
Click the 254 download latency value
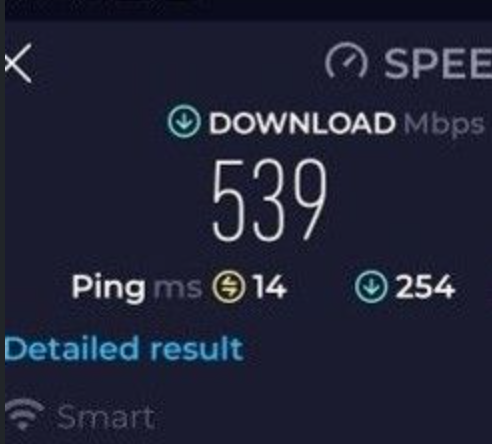(x=425, y=287)
